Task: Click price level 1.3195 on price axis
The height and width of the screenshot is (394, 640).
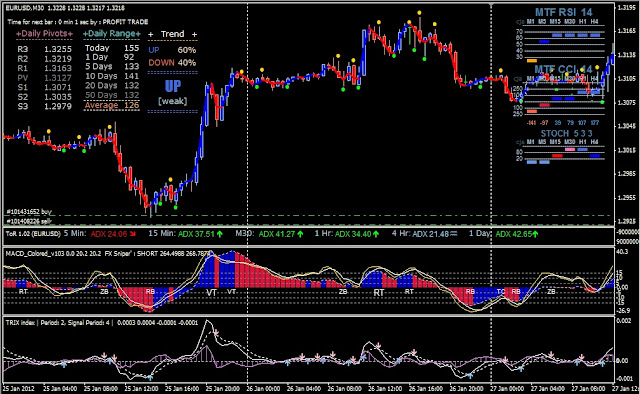Action: (627, 7)
